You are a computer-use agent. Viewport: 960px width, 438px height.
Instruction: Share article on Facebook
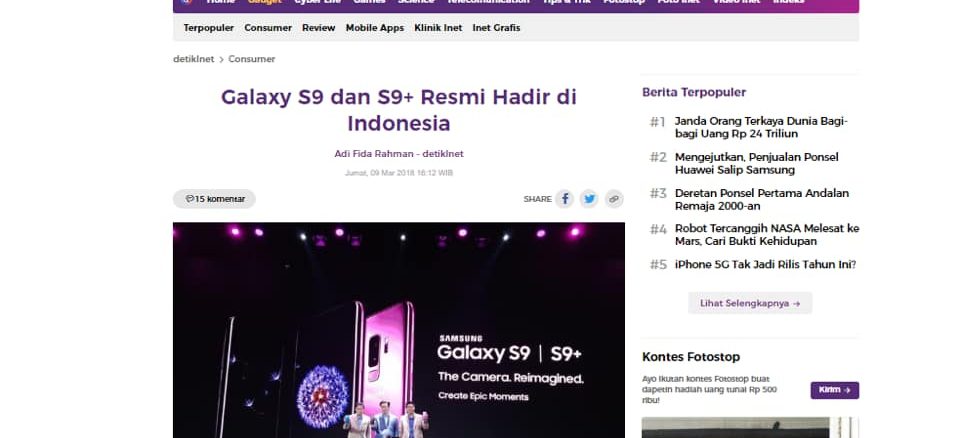tap(564, 198)
